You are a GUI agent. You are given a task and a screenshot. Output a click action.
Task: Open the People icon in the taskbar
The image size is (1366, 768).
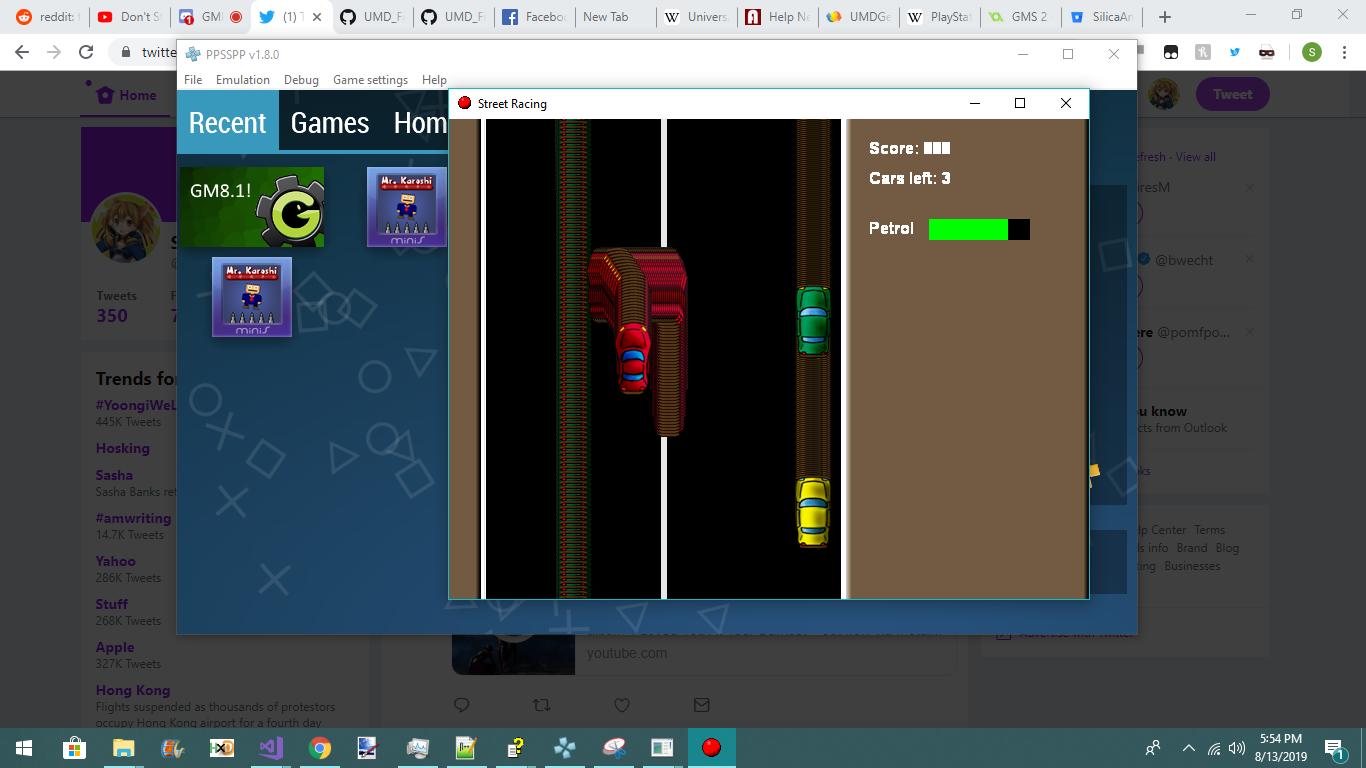[x=1153, y=748]
